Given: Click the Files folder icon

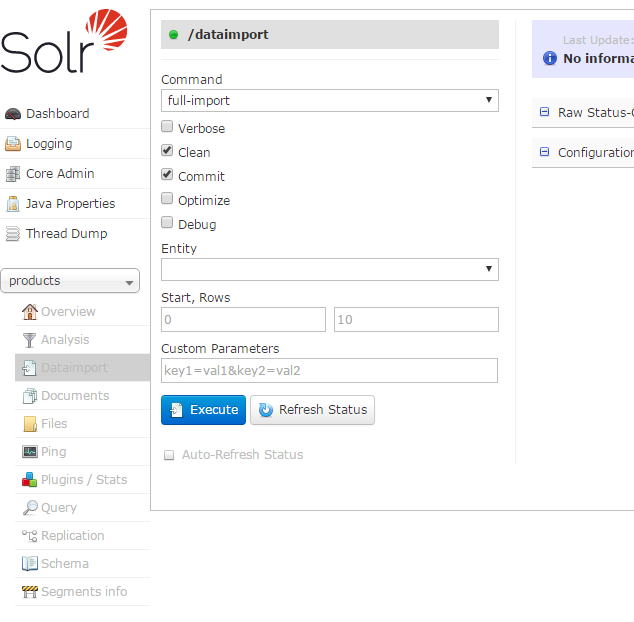Looking at the screenshot, I should click(30, 424).
